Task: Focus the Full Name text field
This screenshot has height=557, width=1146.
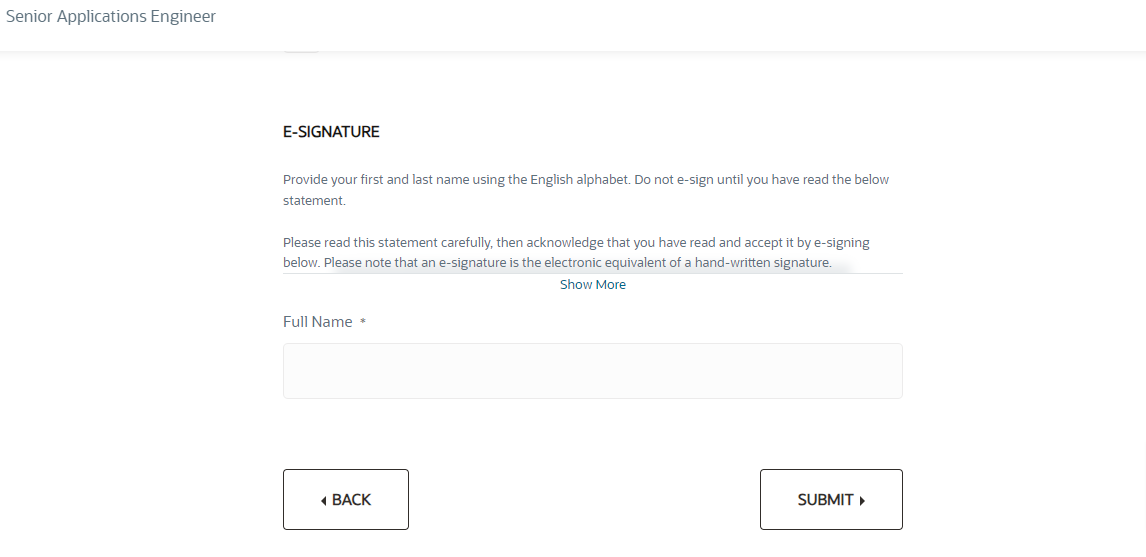Action: click(x=593, y=371)
